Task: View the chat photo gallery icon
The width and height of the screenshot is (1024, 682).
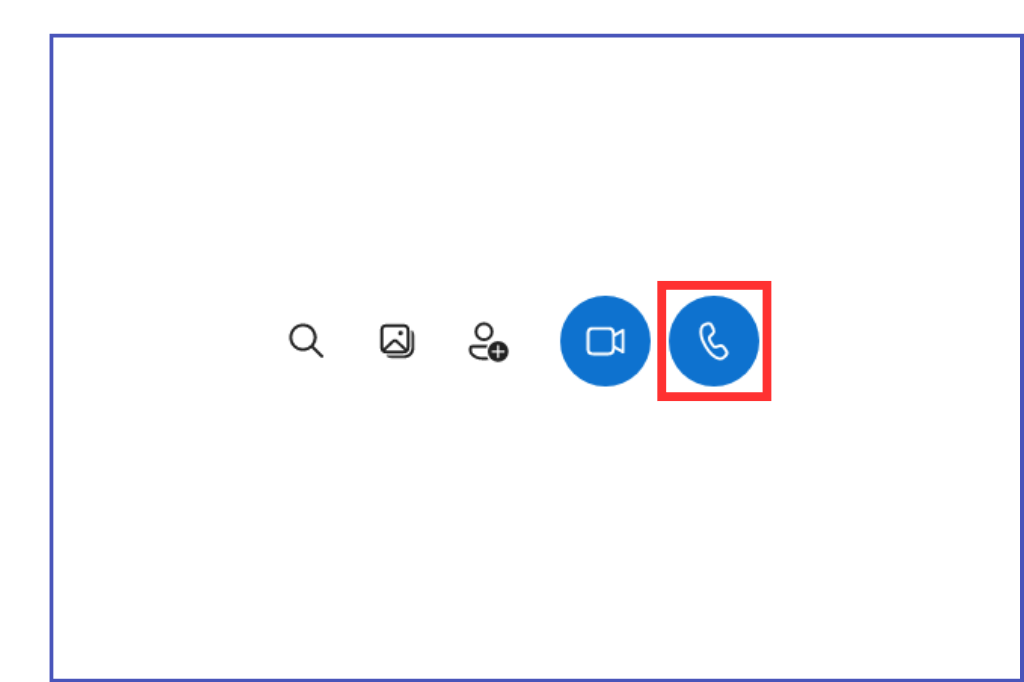Action: (x=397, y=341)
